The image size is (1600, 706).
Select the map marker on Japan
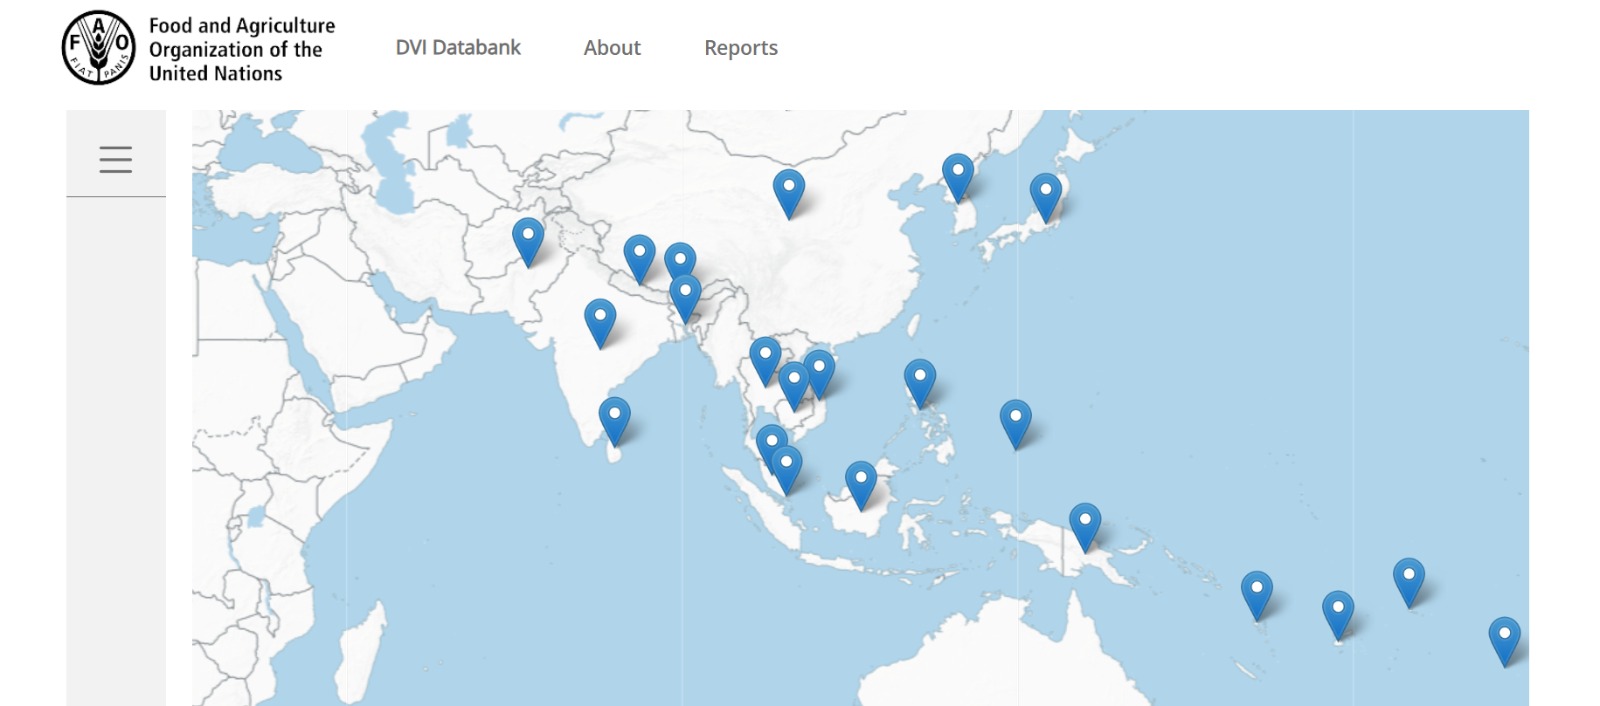coord(1045,195)
